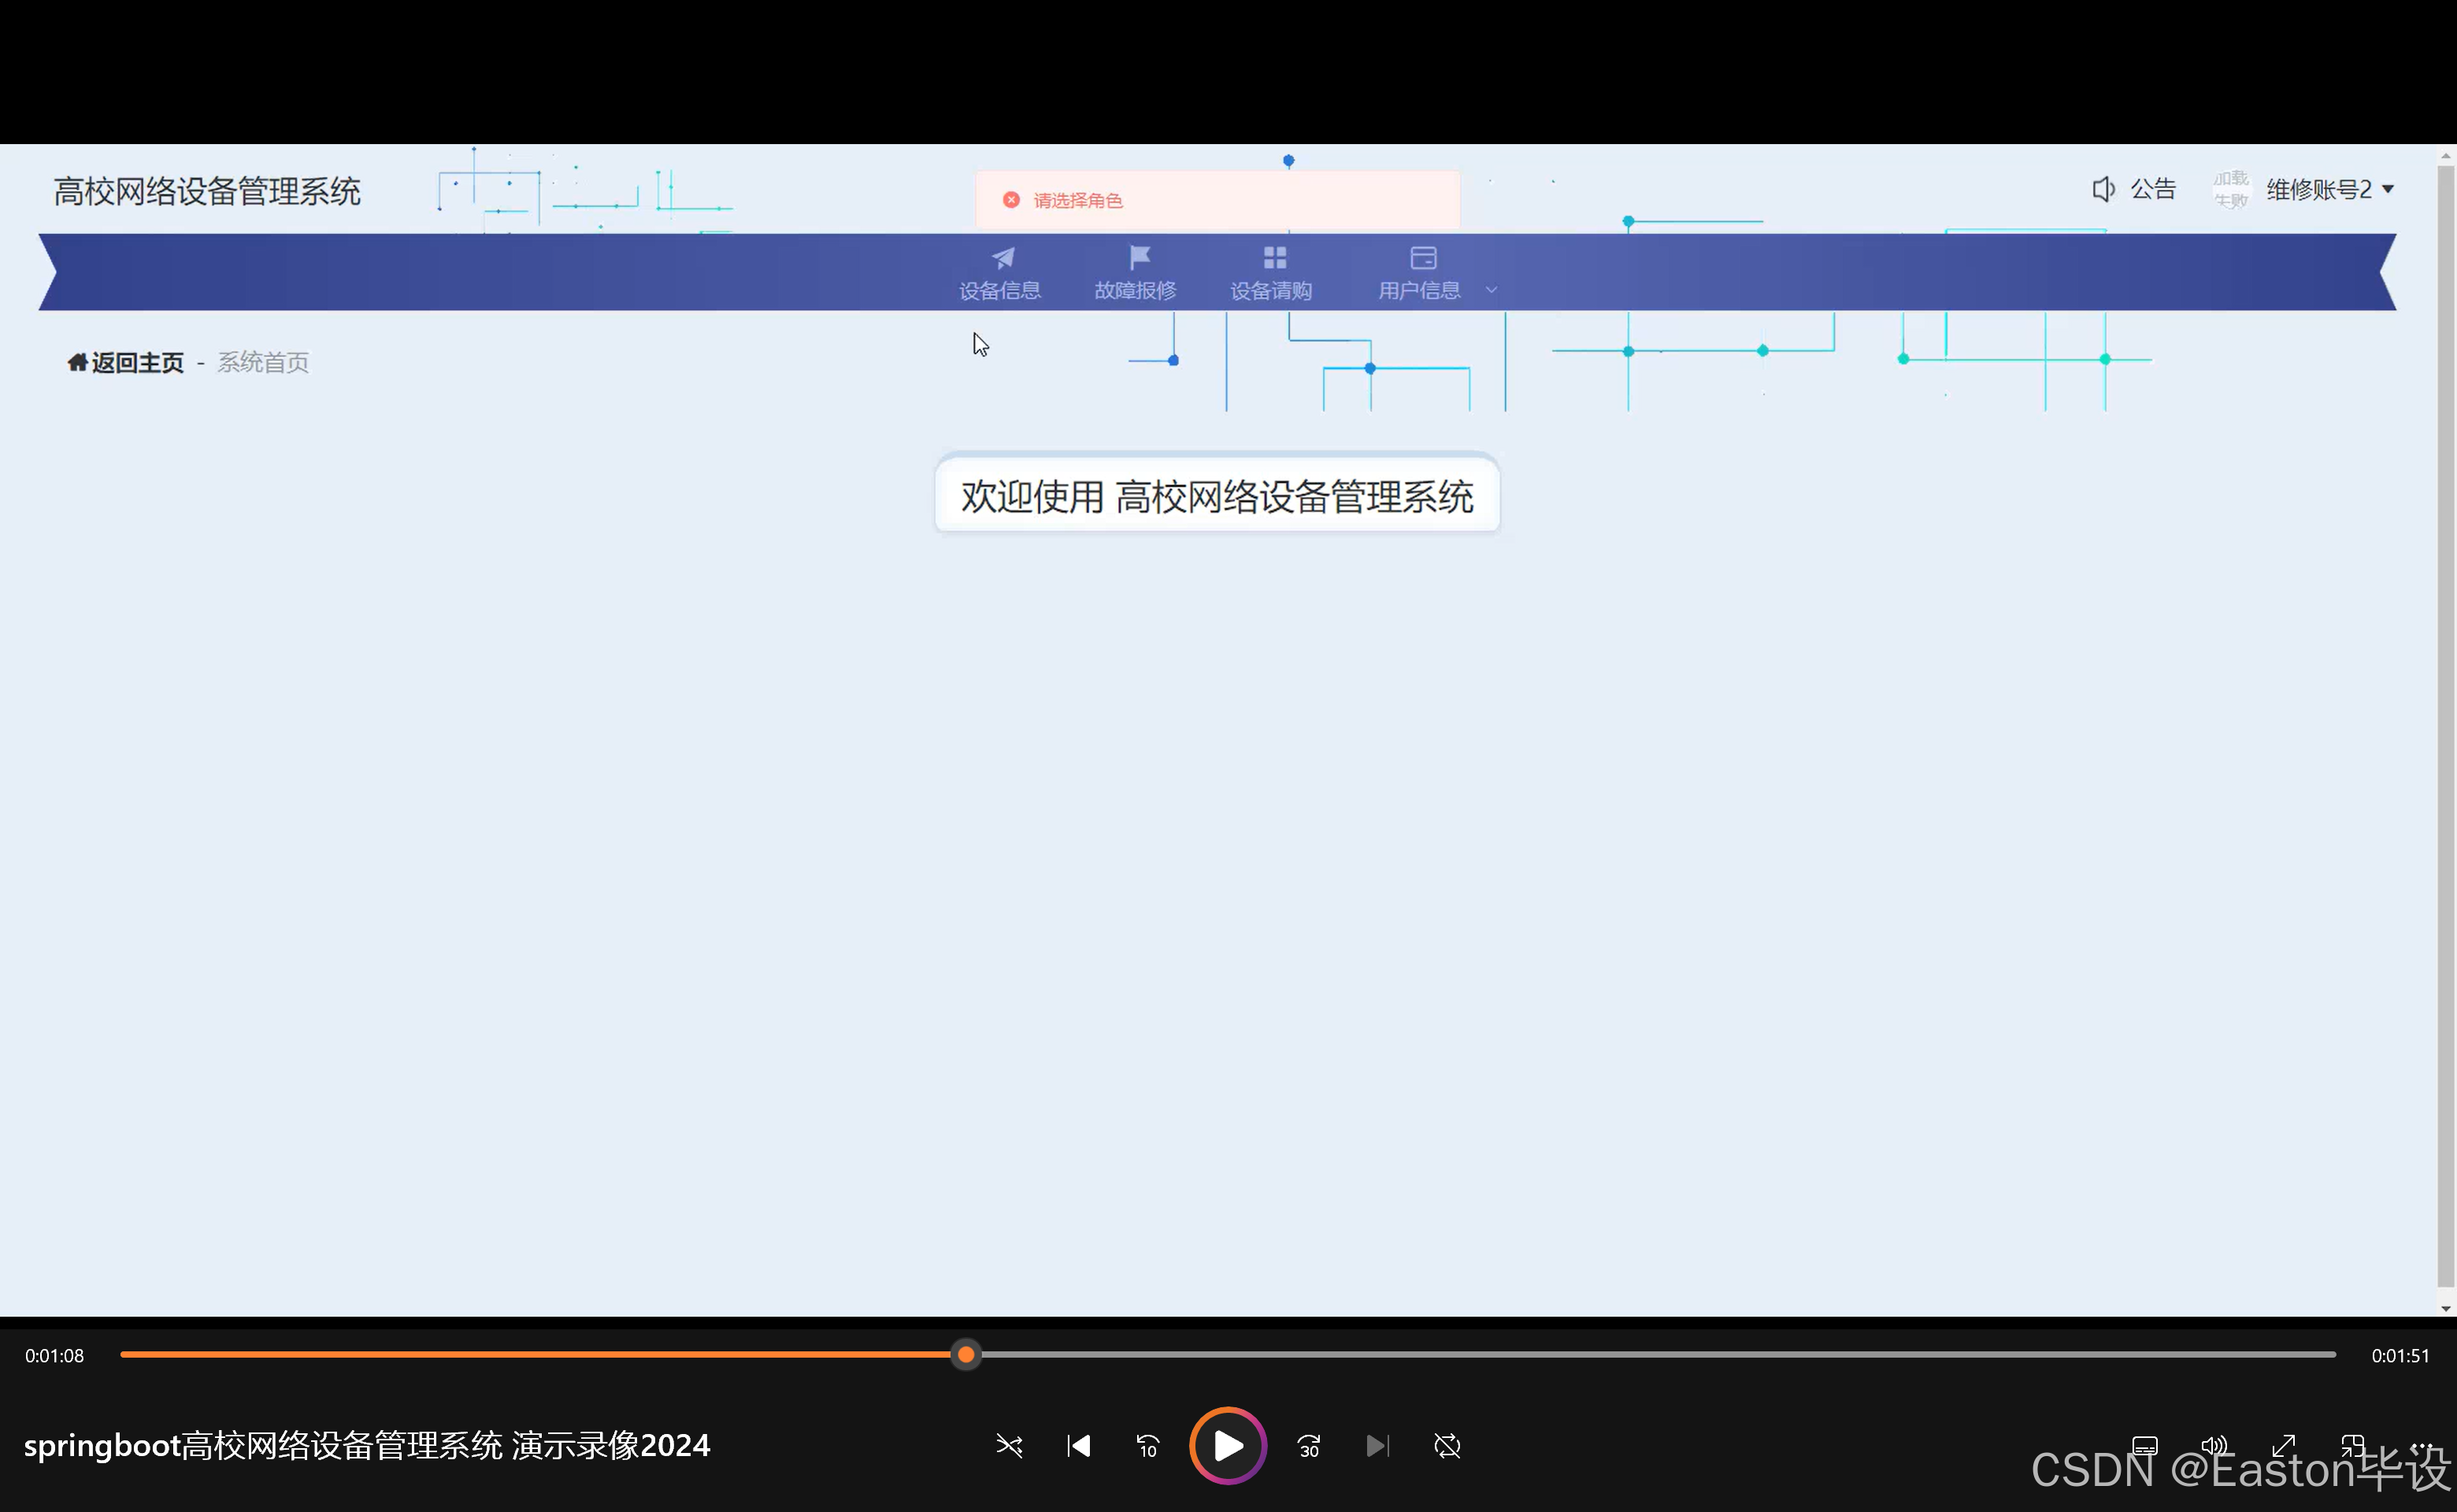Toggle repeat mode in player
Image resolution: width=2457 pixels, height=1512 pixels.
pos(1447,1446)
